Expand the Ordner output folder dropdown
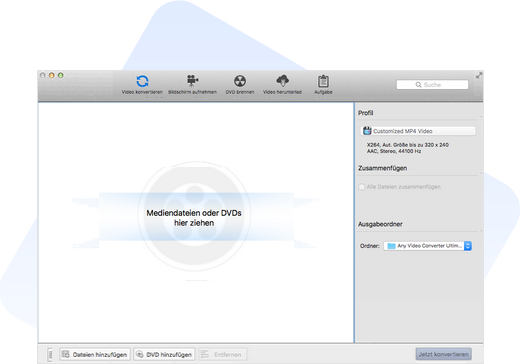The image size is (520, 364). point(427,246)
